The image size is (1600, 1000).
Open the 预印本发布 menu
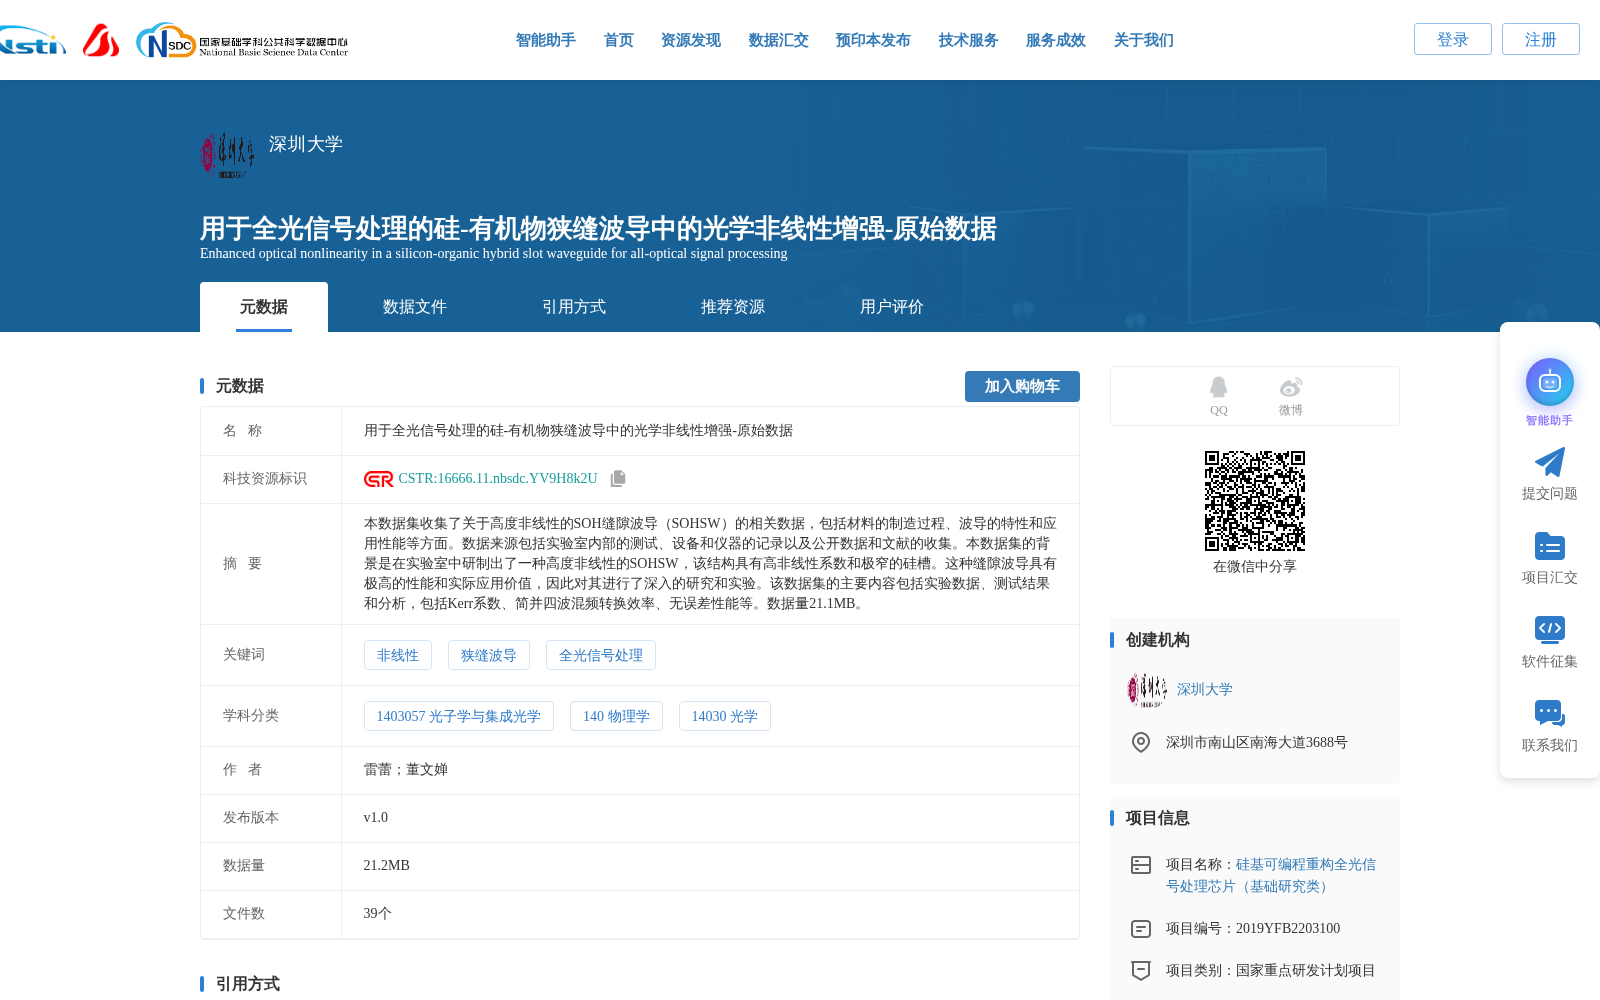tap(873, 40)
